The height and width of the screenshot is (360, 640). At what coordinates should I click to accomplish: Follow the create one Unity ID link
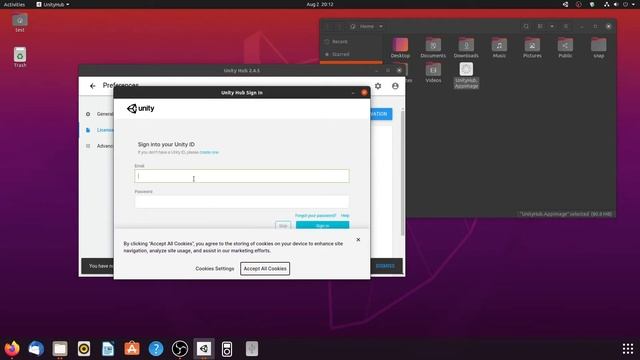click(x=209, y=152)
